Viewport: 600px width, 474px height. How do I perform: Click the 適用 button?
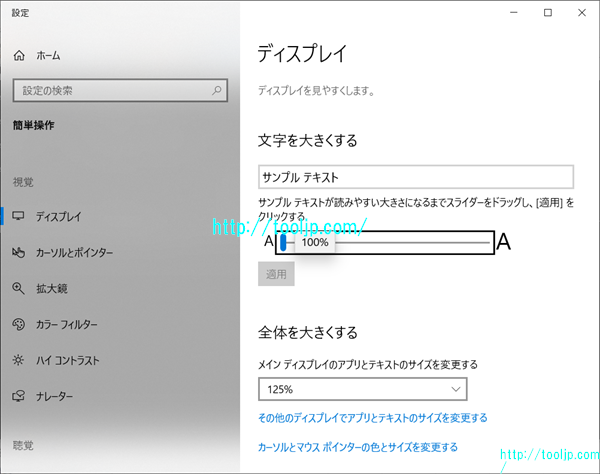(x=276, y=274)
